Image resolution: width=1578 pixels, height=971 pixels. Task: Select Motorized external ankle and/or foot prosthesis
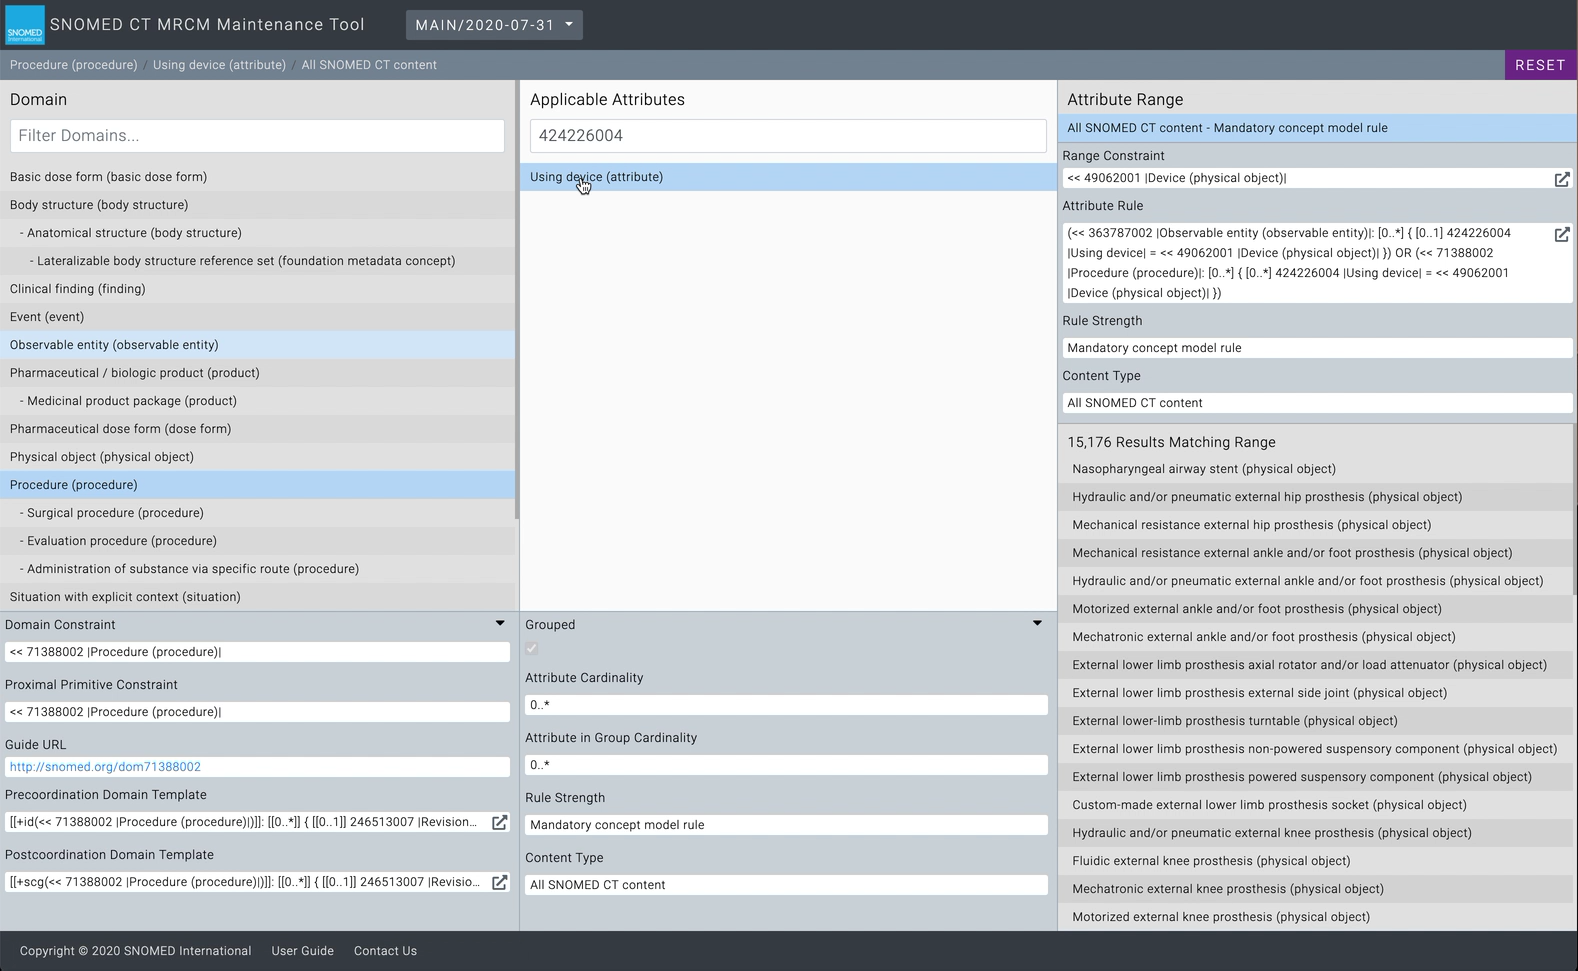tap(1315, 609)
